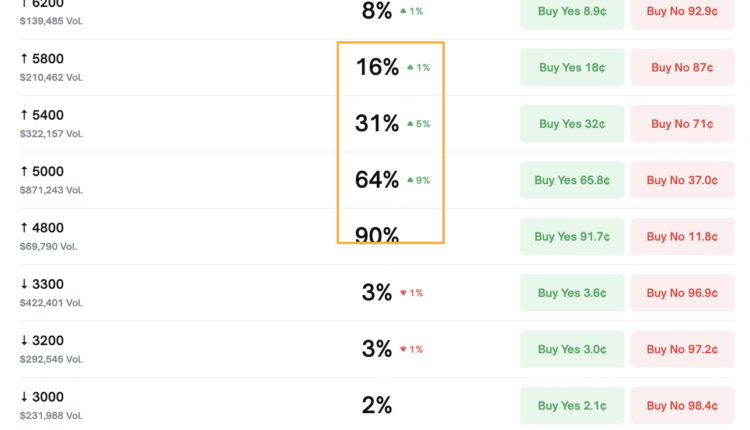Click Buy No 87¢ for 5800
Image resolution: width=750 pixels, height=430 pixels.
tap(682, 68)
